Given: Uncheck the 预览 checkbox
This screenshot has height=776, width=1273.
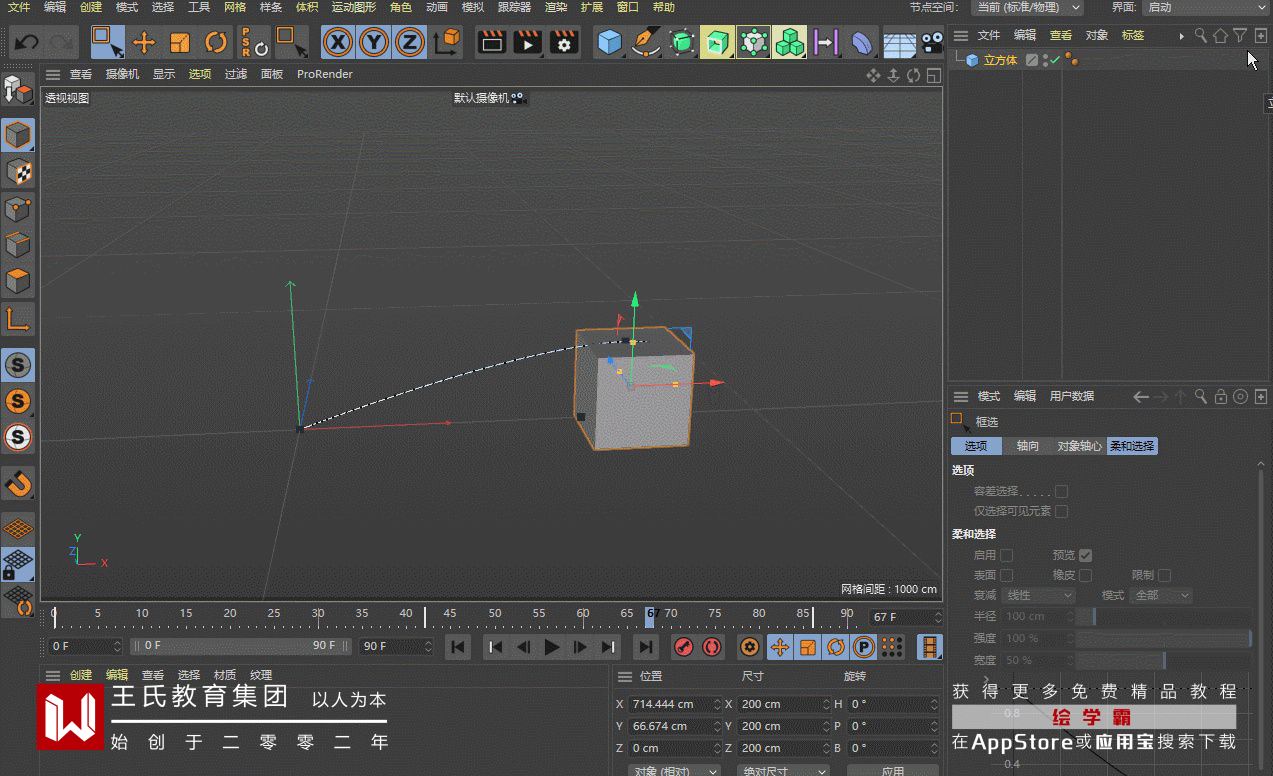Looking at the screenshot, I should click(1085, 555).
